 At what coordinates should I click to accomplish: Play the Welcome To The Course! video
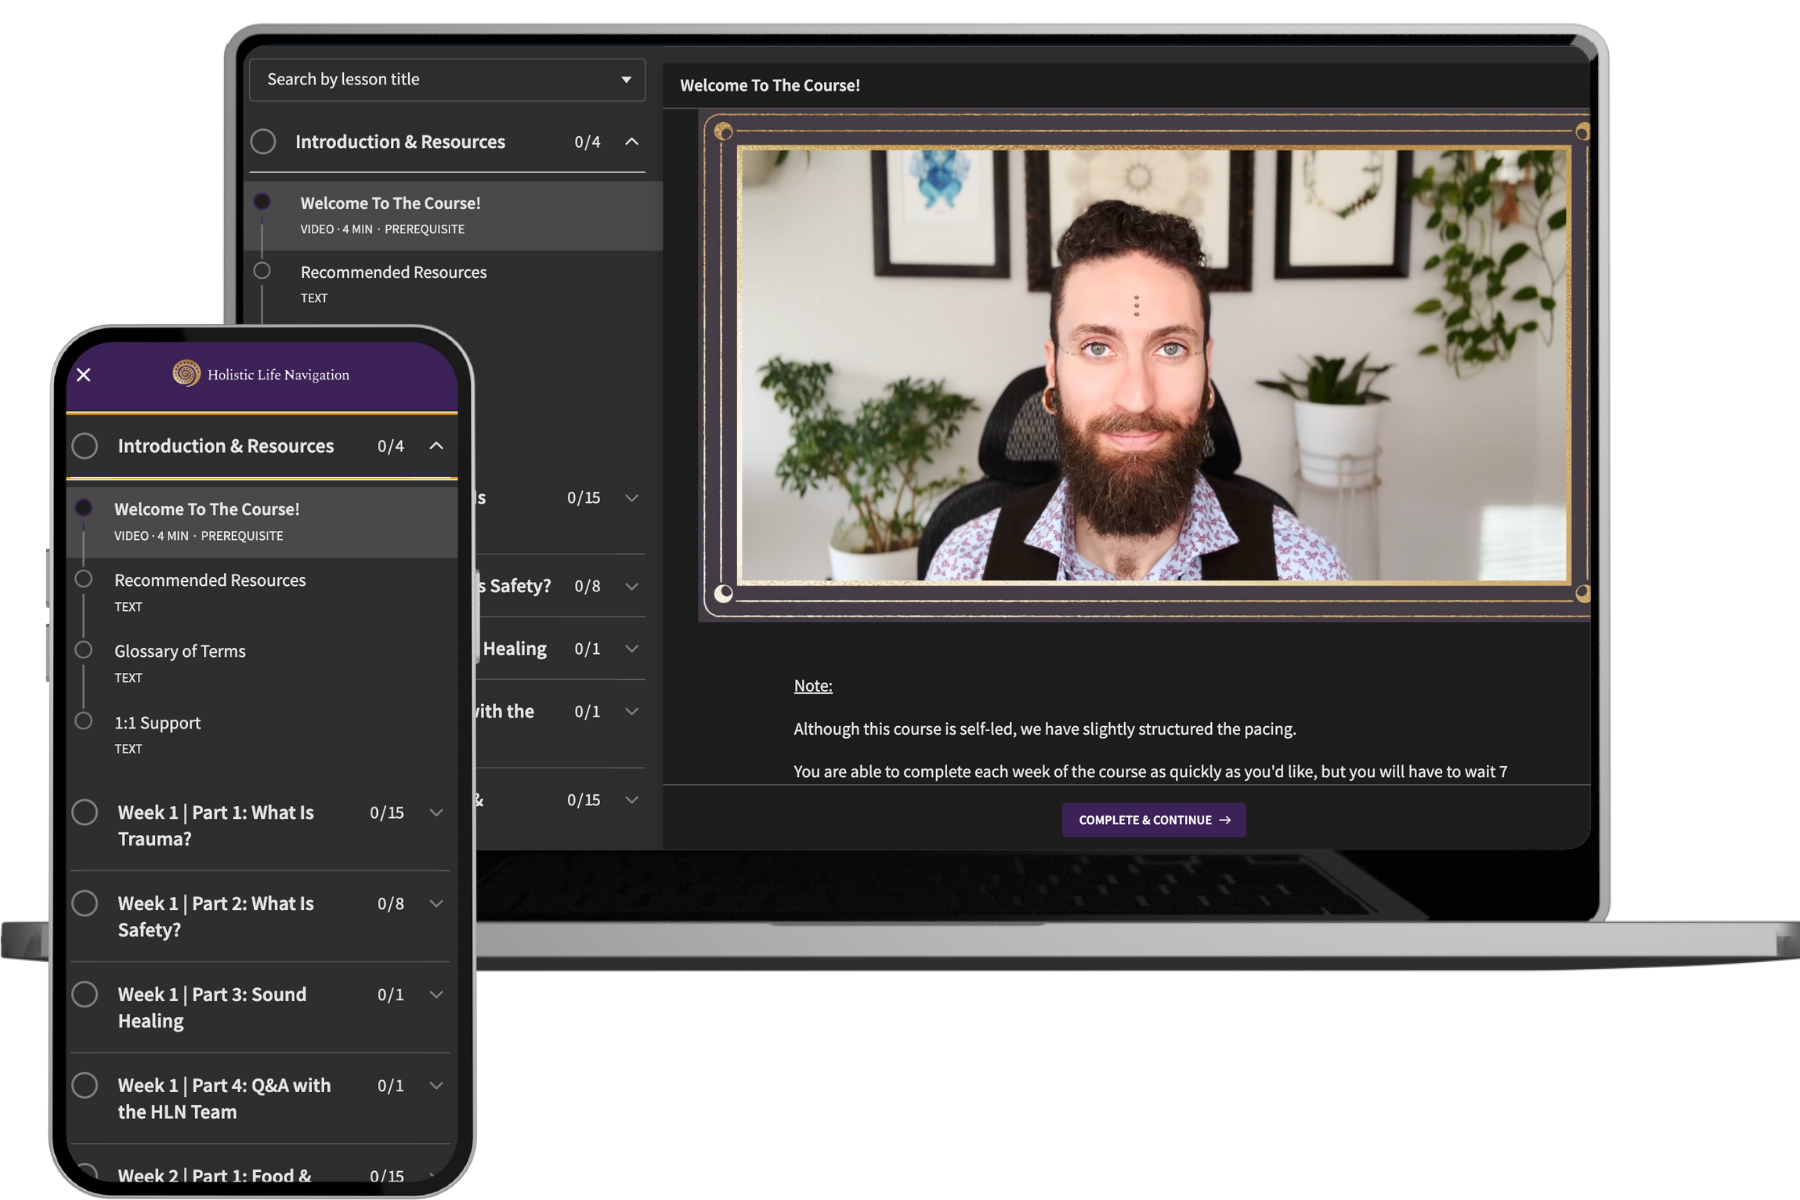pyautogui.click(x=1154, y=365)
